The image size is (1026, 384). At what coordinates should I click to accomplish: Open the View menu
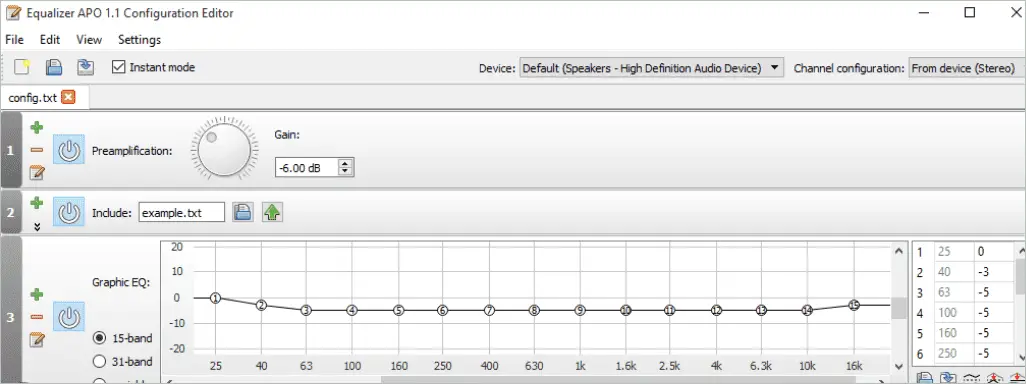pyautogui.click(x=89, y=40)
